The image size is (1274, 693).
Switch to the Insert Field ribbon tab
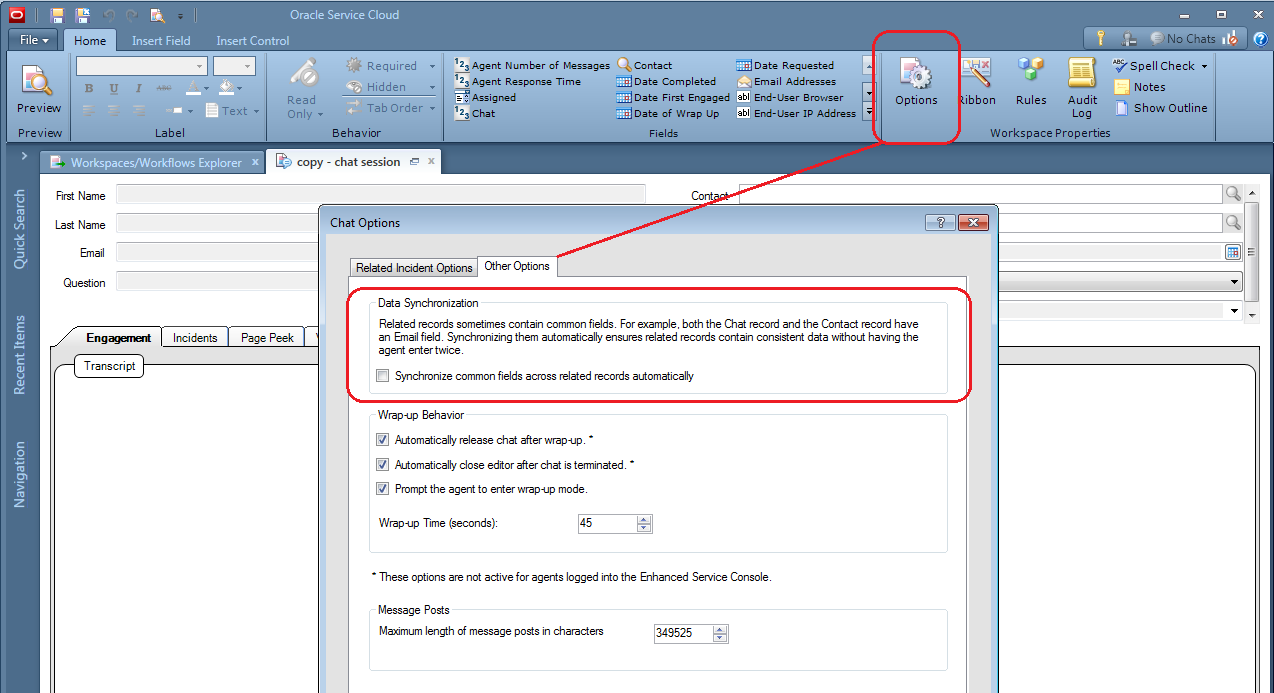pyautogui.click(x=161, y=41)
